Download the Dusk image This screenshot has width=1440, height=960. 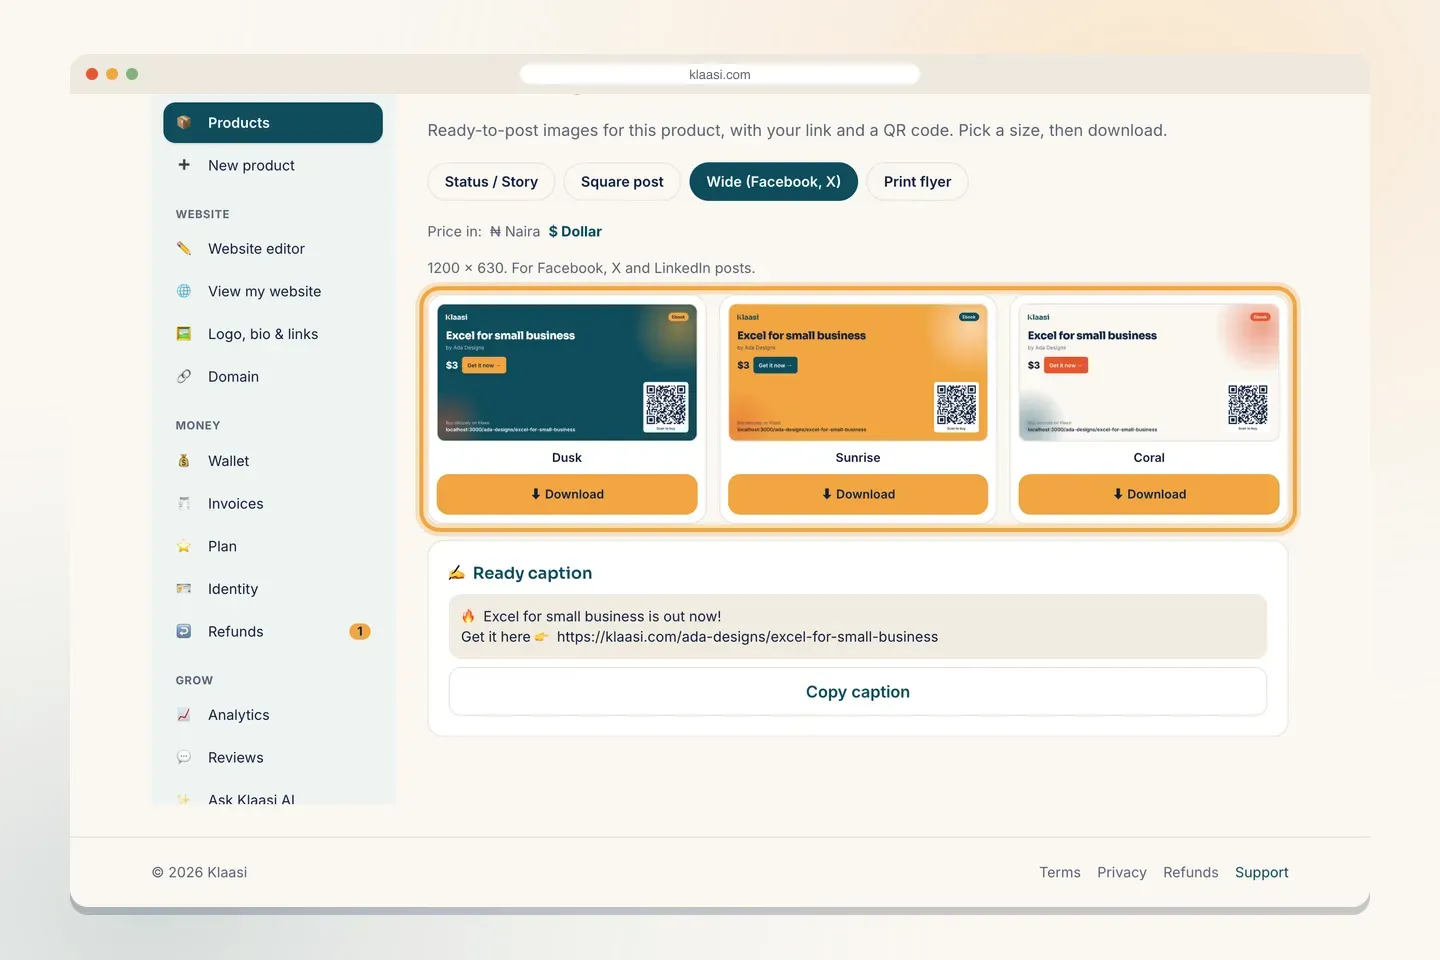coord(567,494)
